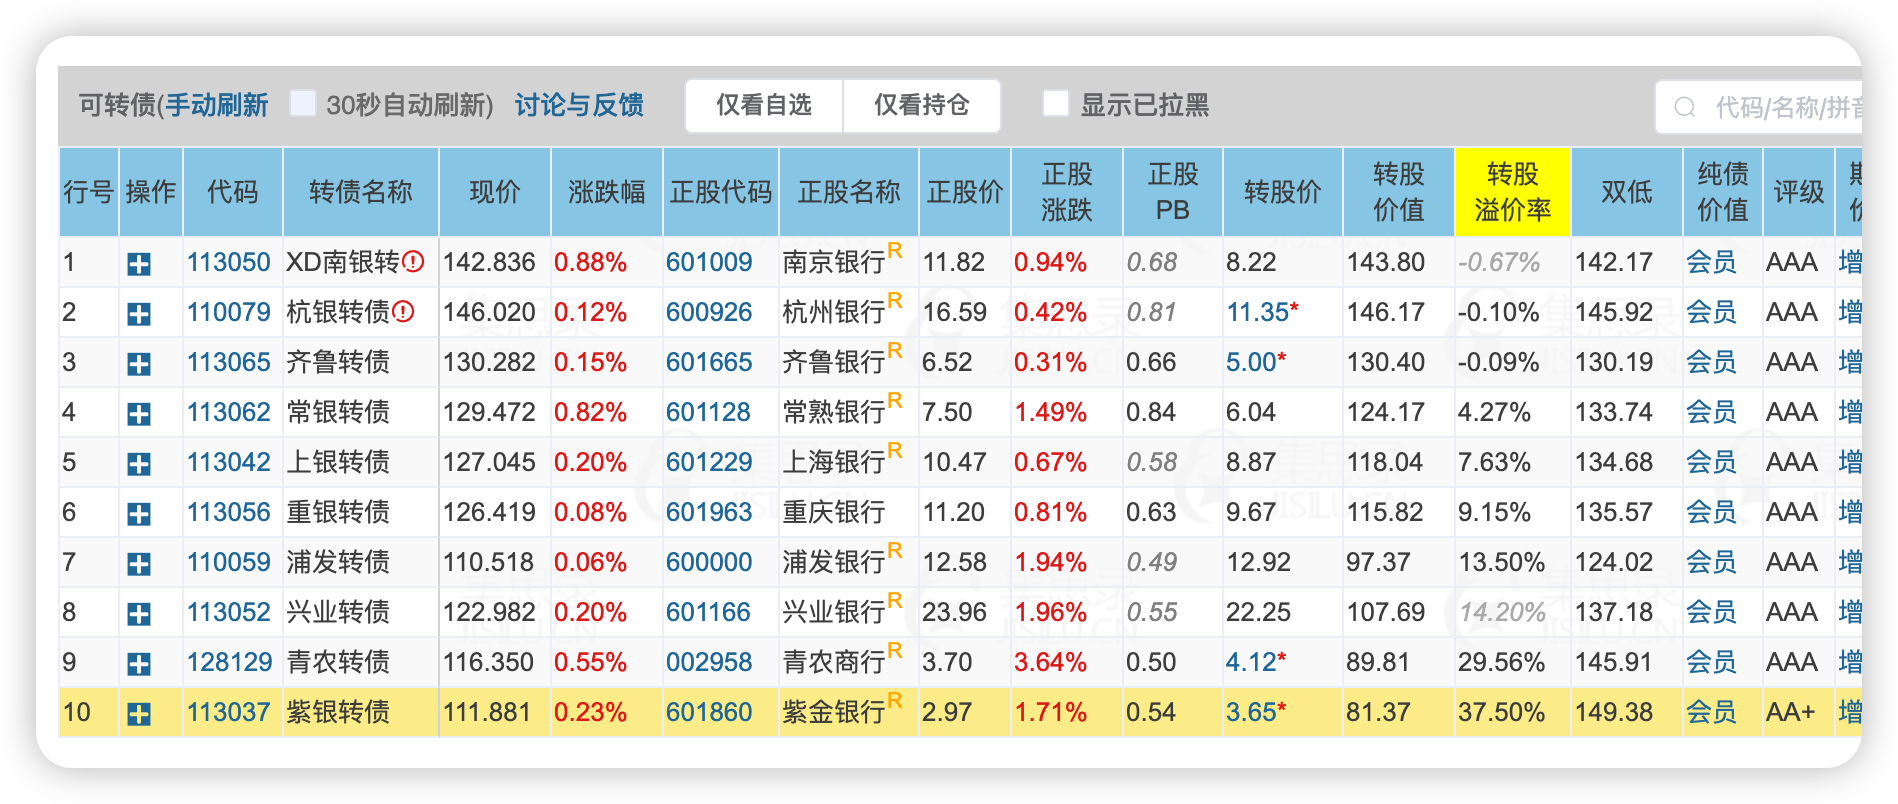Sort by 双低 column header
Image resolution: width=1898 pixels, height=804 pixels.
[1627, 192]
